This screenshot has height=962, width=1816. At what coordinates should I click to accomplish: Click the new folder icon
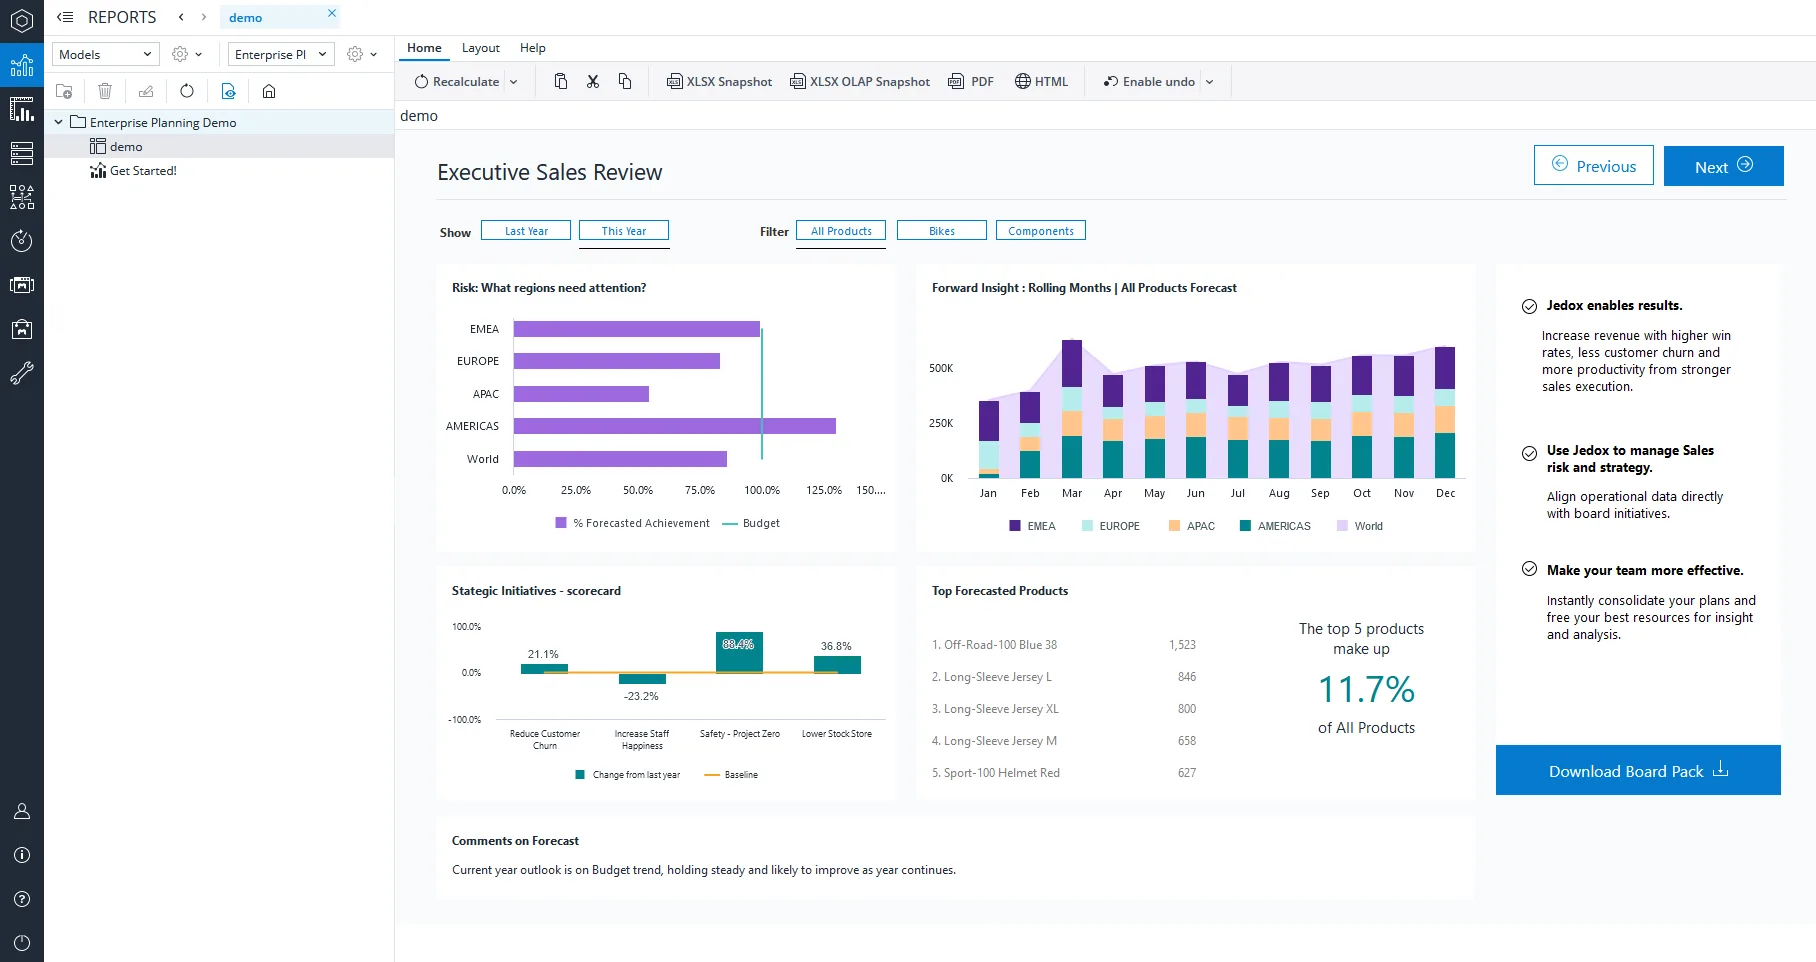click(x=64, y=91)
